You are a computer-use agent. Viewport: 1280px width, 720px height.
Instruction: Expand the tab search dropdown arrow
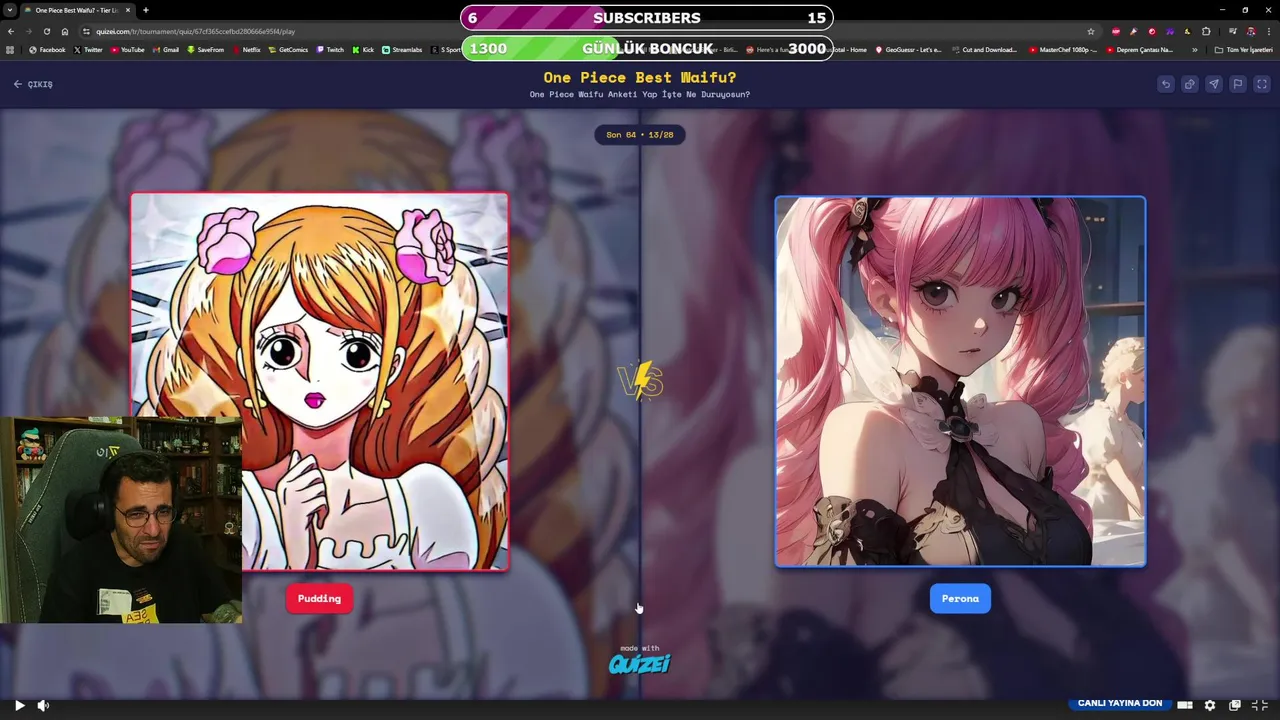[9, 10]
